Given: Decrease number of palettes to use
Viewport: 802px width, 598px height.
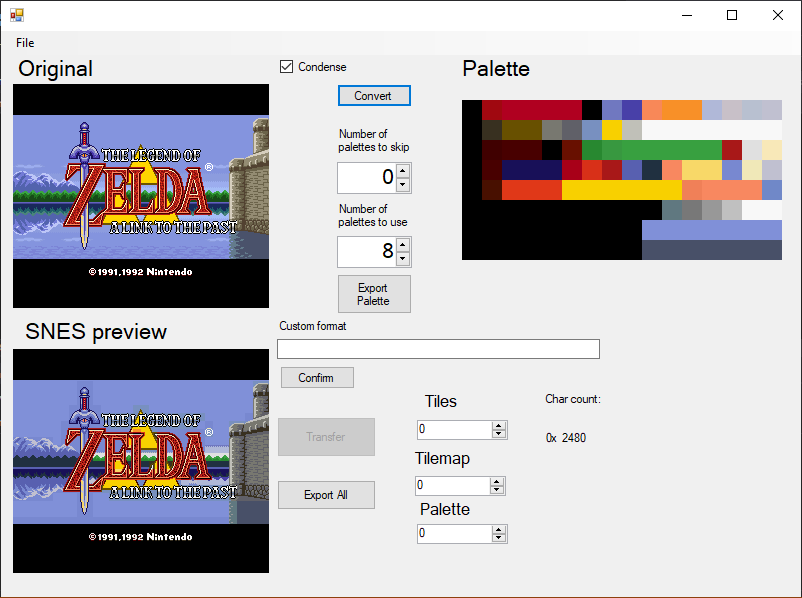Looking at the screenshot, I should point(402,259).
